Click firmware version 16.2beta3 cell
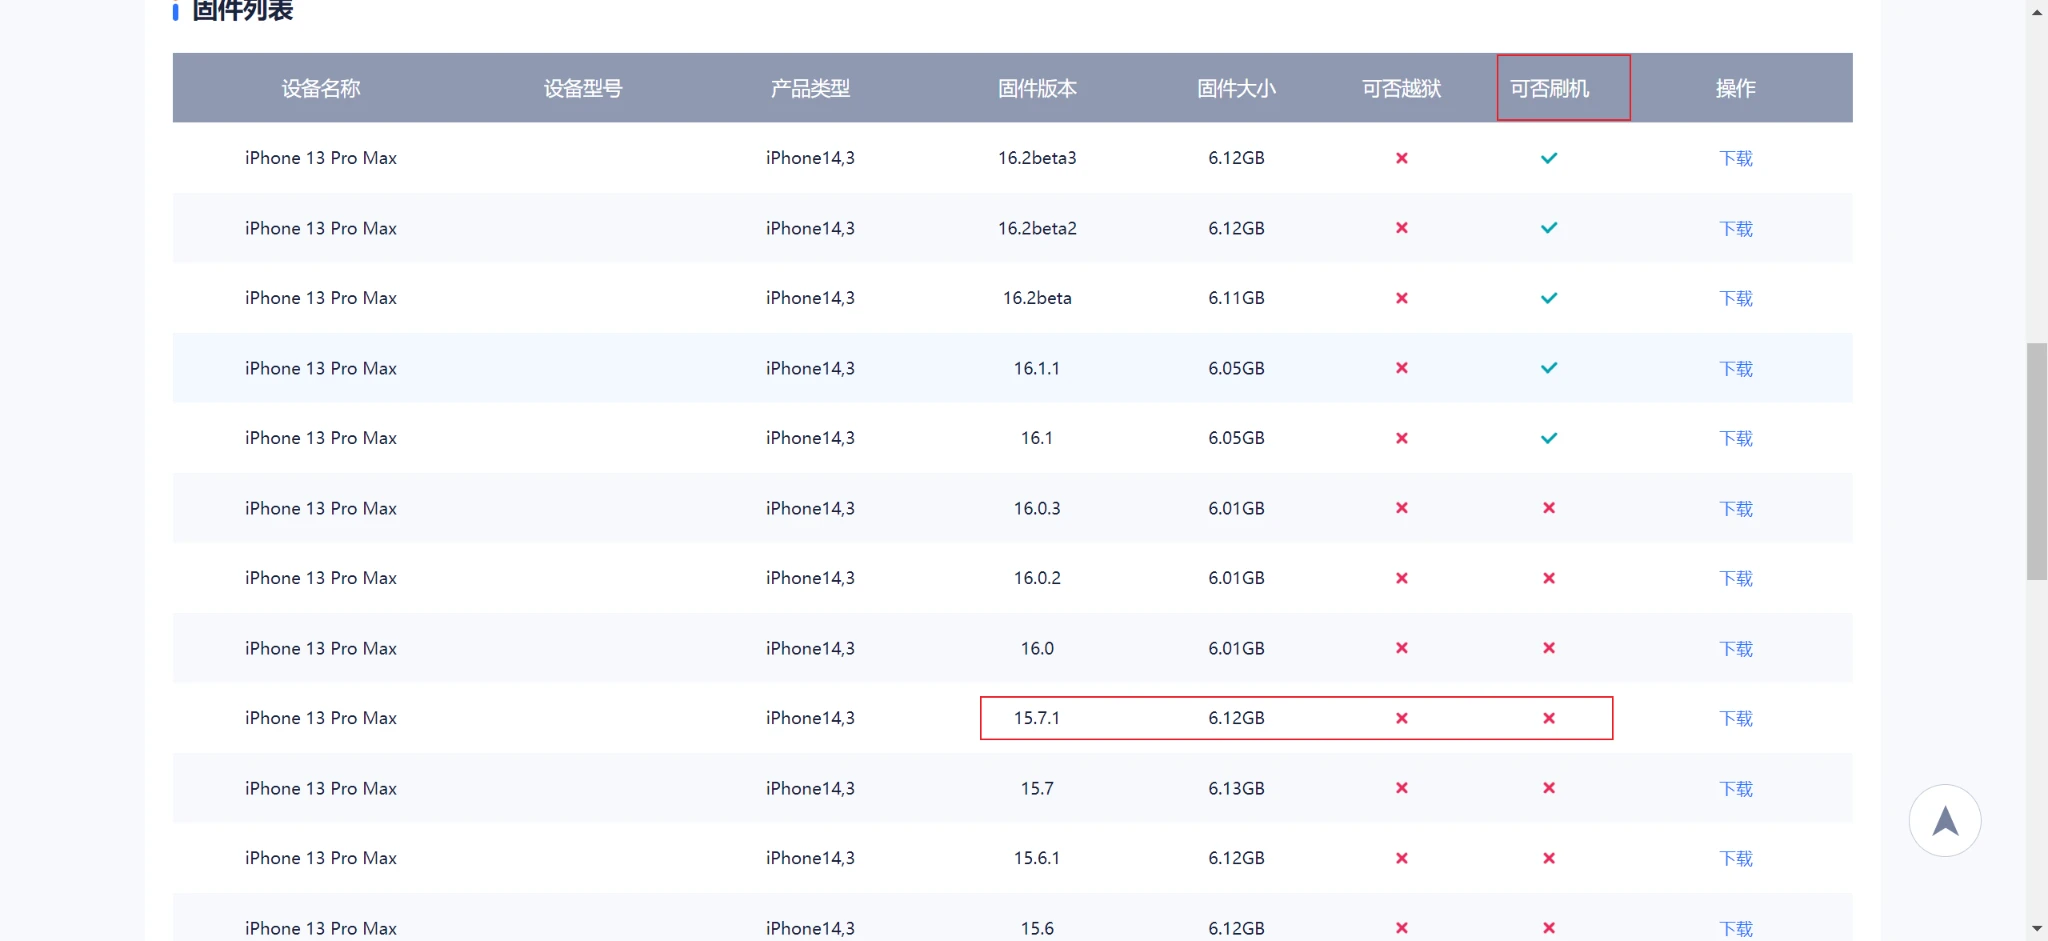 click(x=1037, y=158)
